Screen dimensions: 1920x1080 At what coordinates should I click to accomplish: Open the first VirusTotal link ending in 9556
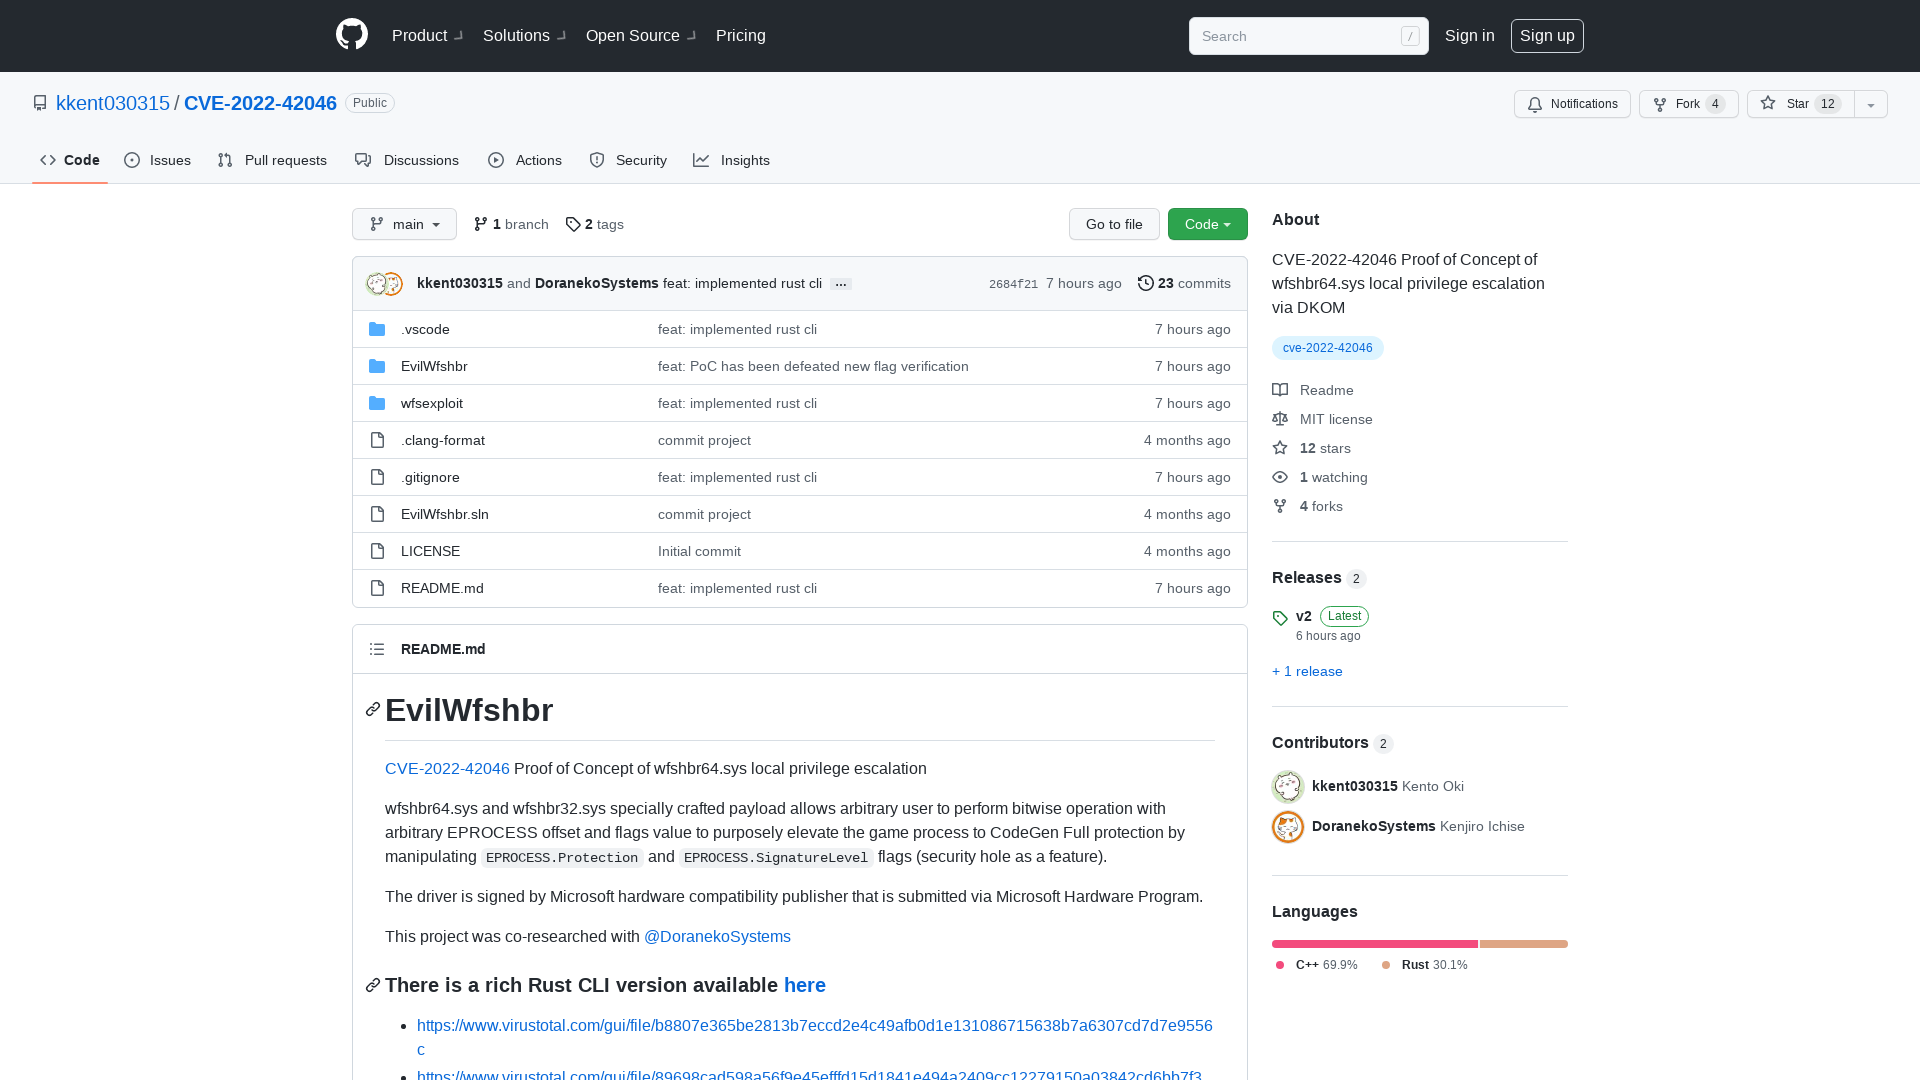(815, 1037)
